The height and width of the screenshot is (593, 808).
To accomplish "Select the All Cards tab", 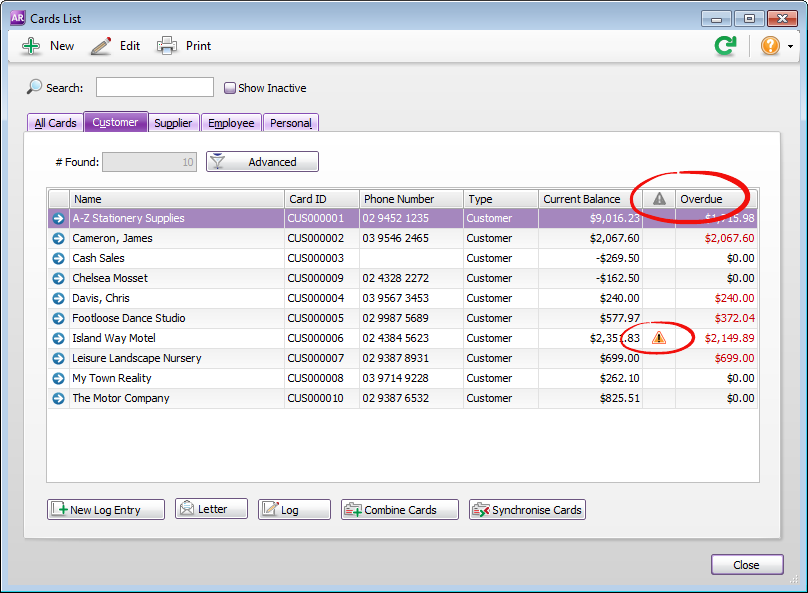I will [x=54, y=122].
